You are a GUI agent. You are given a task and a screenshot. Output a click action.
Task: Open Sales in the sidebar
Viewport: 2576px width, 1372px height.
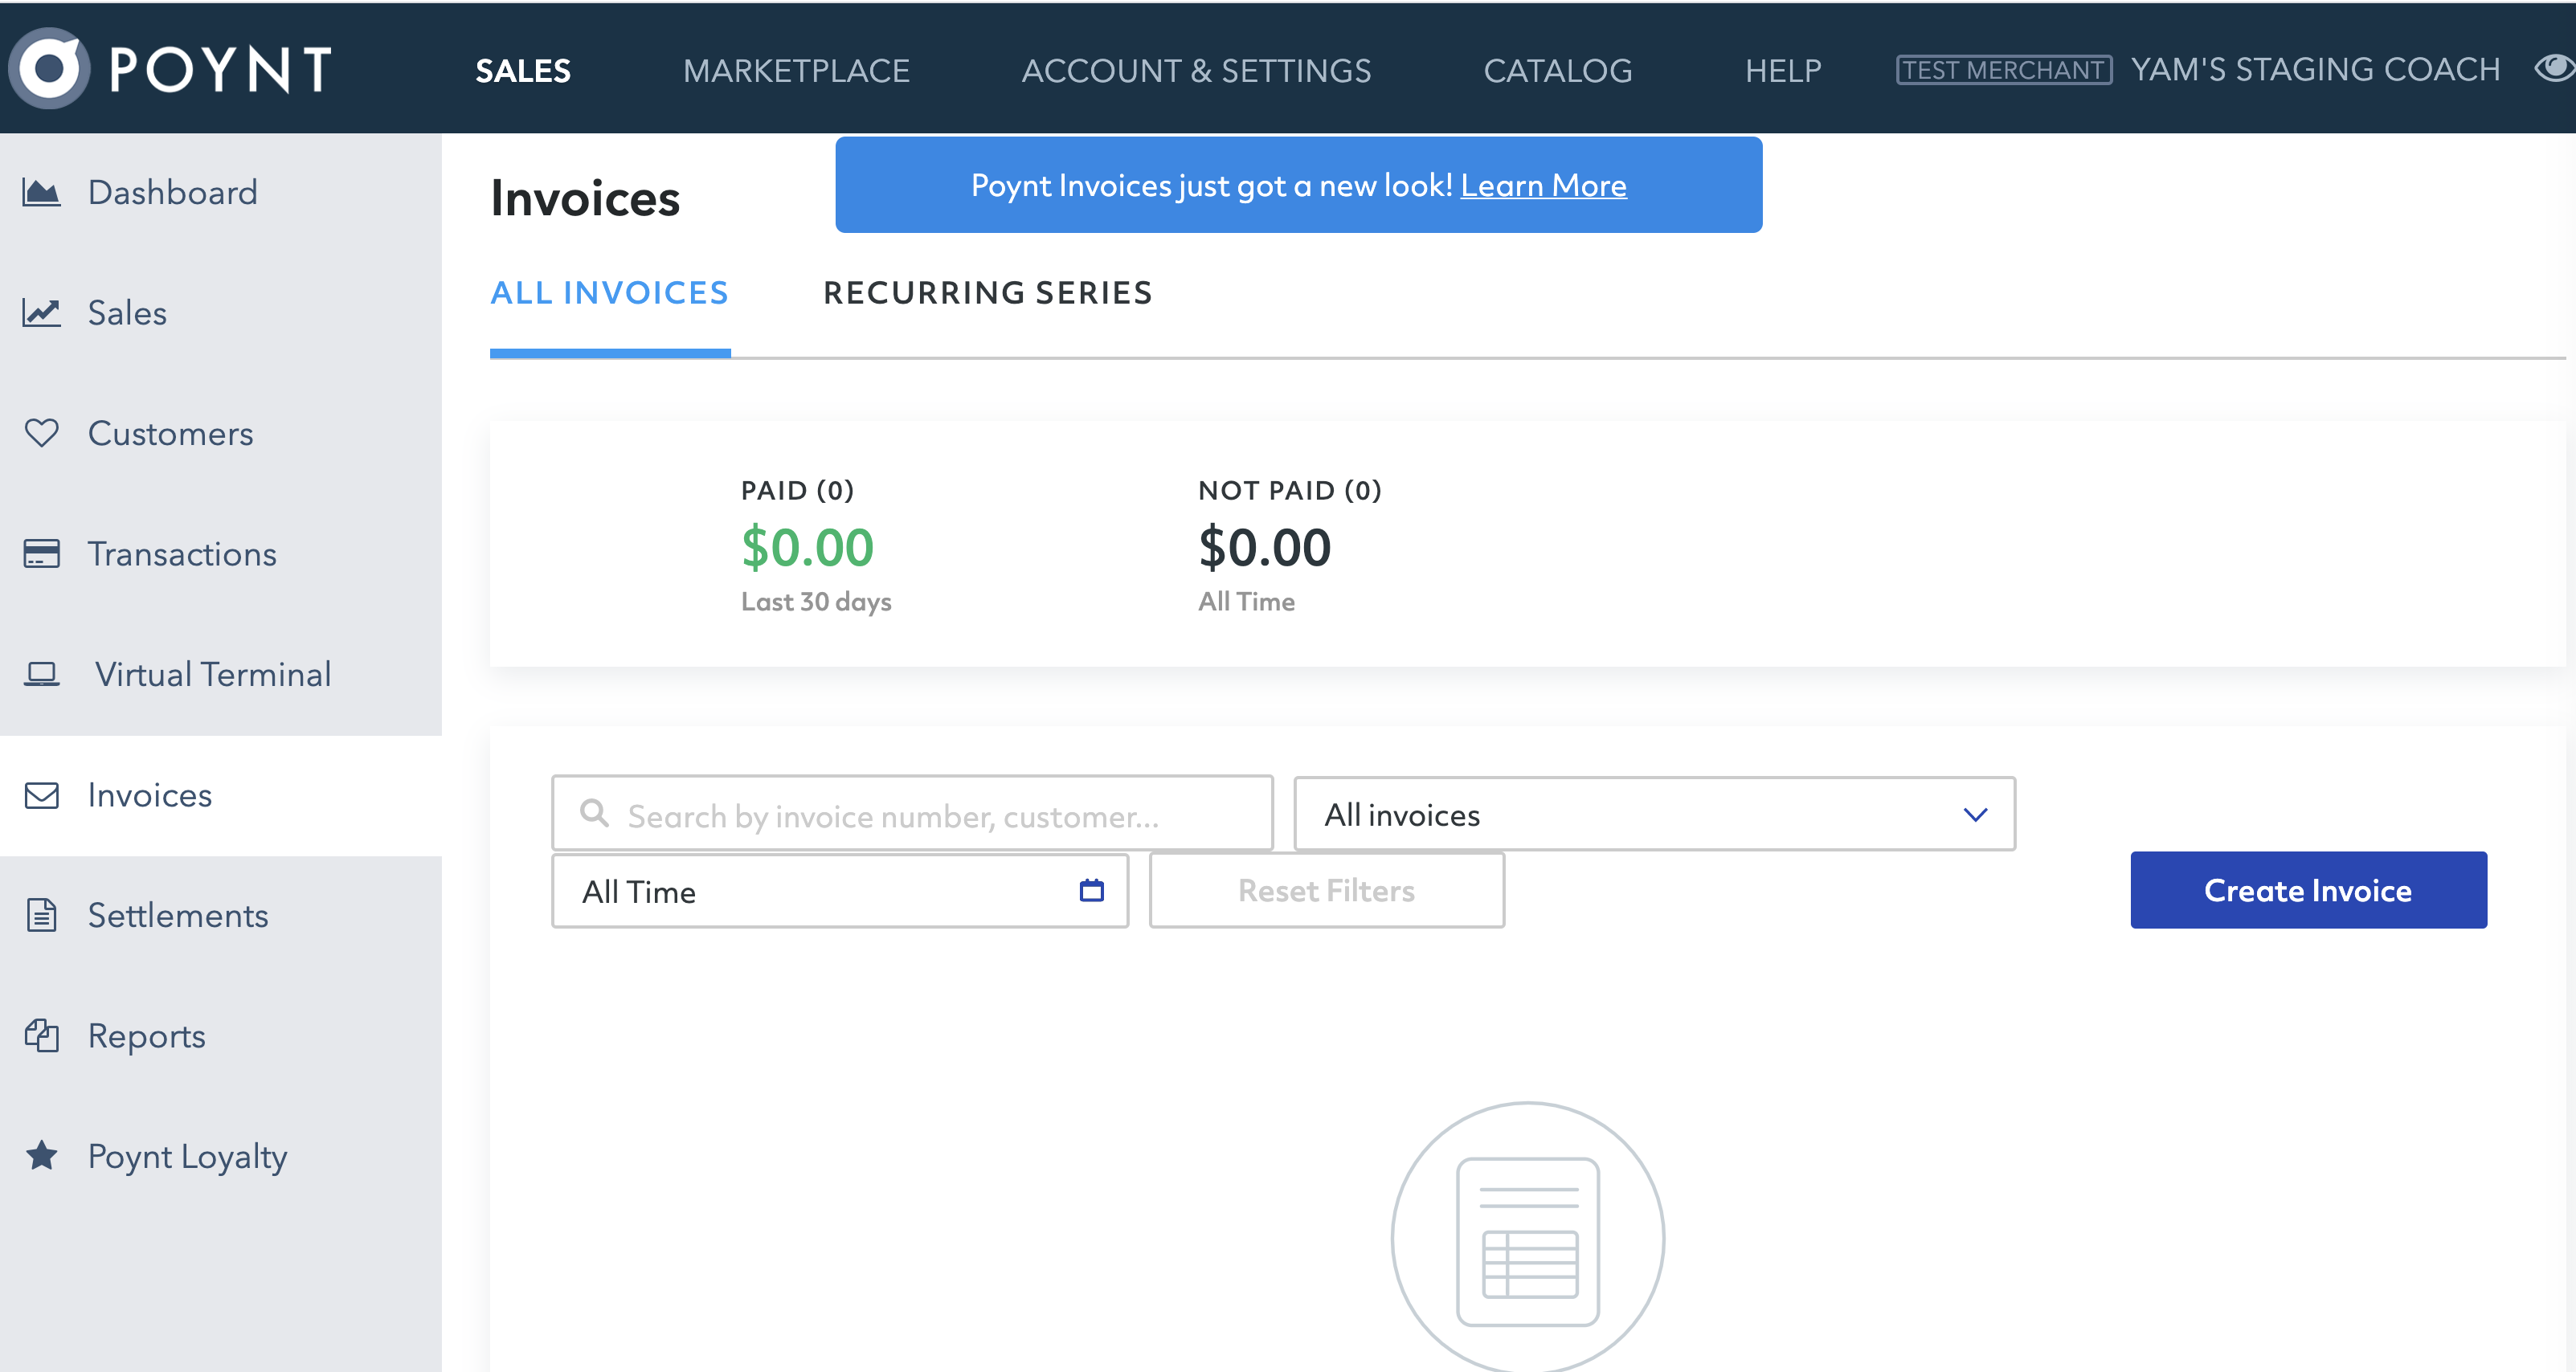(x=221, y=313)
